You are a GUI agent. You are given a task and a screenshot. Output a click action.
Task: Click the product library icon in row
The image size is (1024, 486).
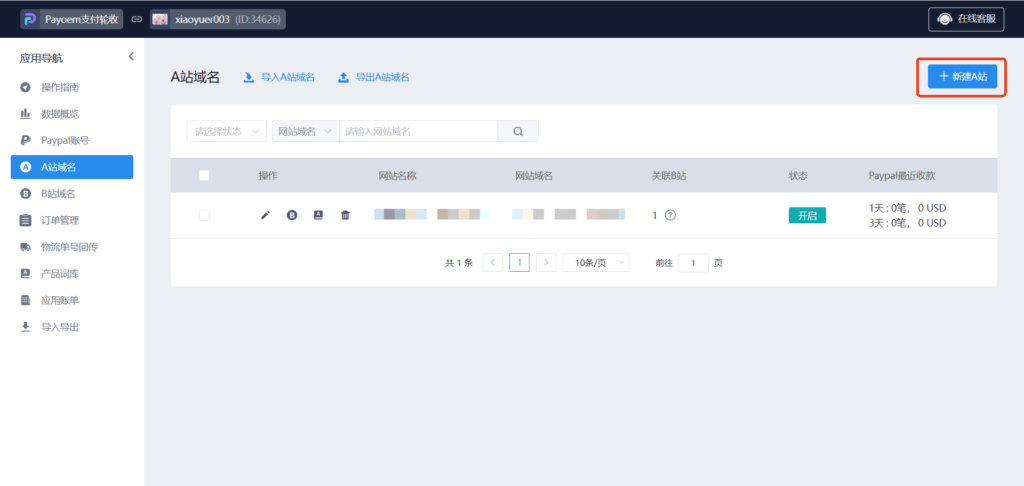pos(318,215)
